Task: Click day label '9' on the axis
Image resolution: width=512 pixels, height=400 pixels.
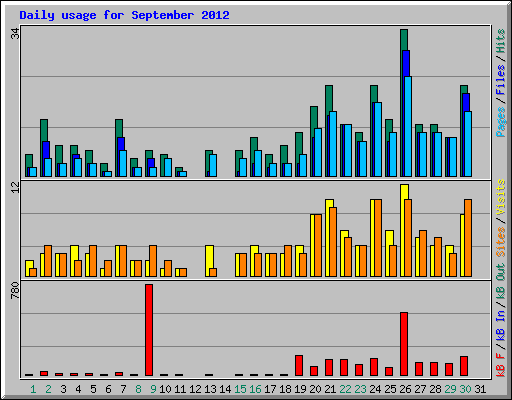Action: point(153,389)
